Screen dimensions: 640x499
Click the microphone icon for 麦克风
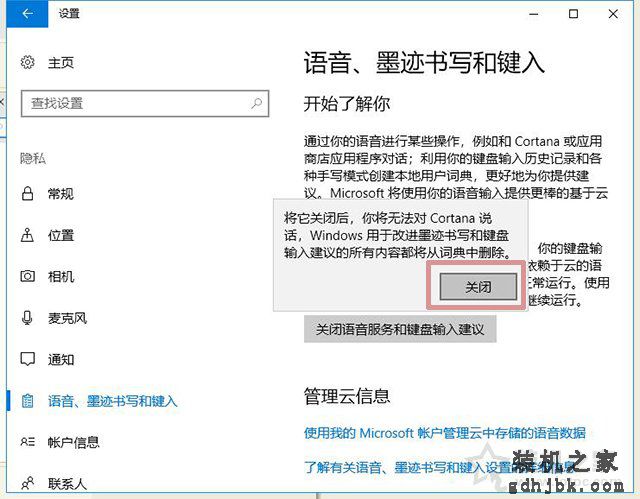click(x=27, y=318)
